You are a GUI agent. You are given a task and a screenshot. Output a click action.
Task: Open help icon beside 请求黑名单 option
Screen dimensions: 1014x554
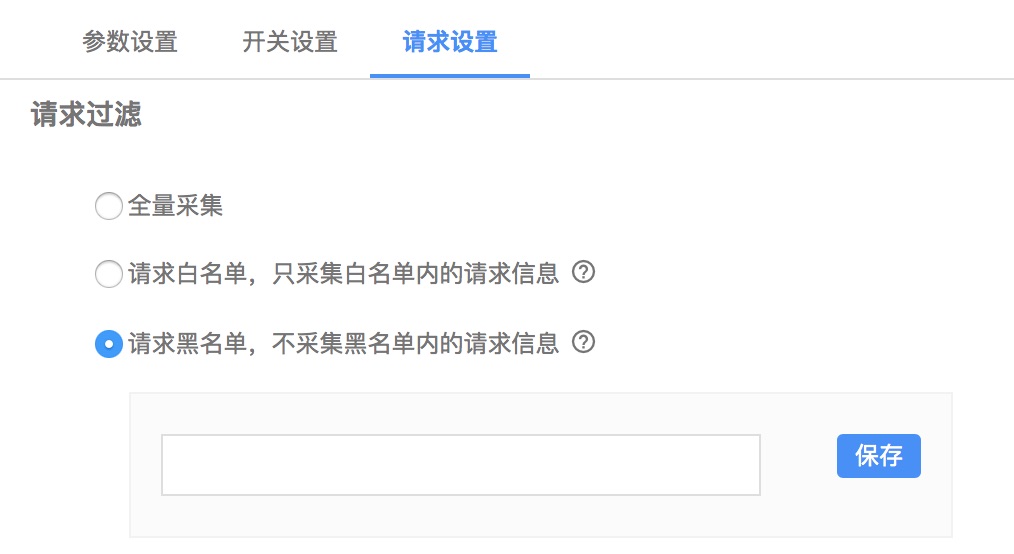click(x=583, y=342)
